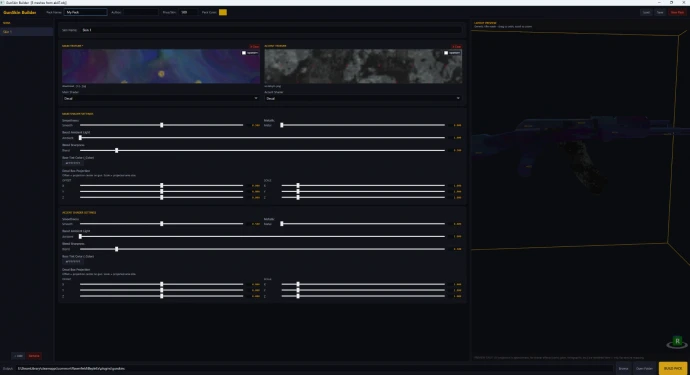Image resolution: width=690 pixels, height=375 pixels.
Task: Open the Main Shader dropdown
Action: click(161, 99)
